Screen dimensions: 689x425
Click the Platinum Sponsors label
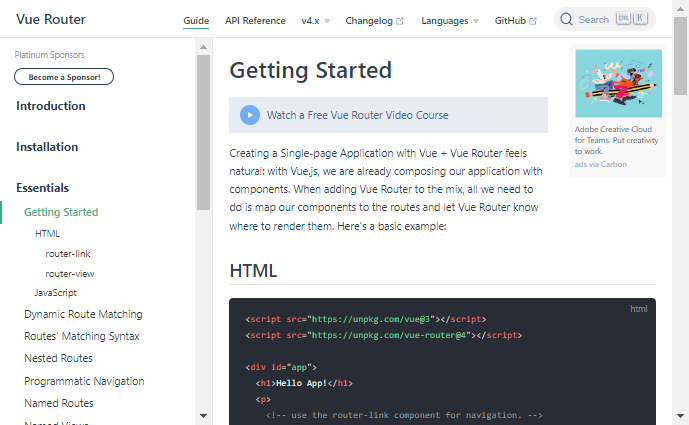click(x=50, y=55)
